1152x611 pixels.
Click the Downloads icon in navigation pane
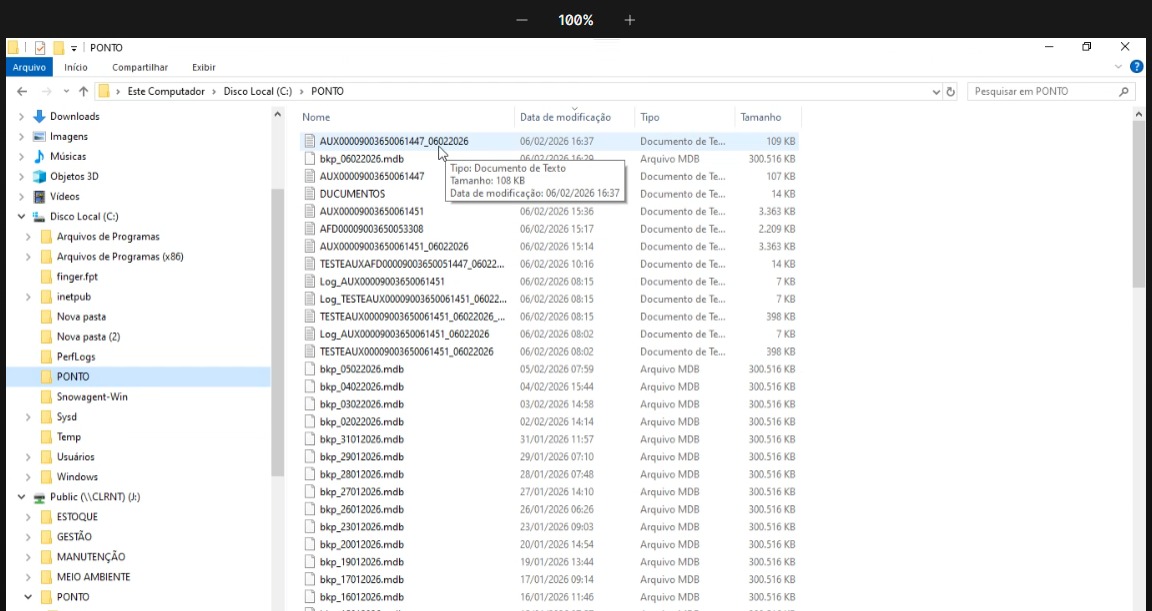39,116
